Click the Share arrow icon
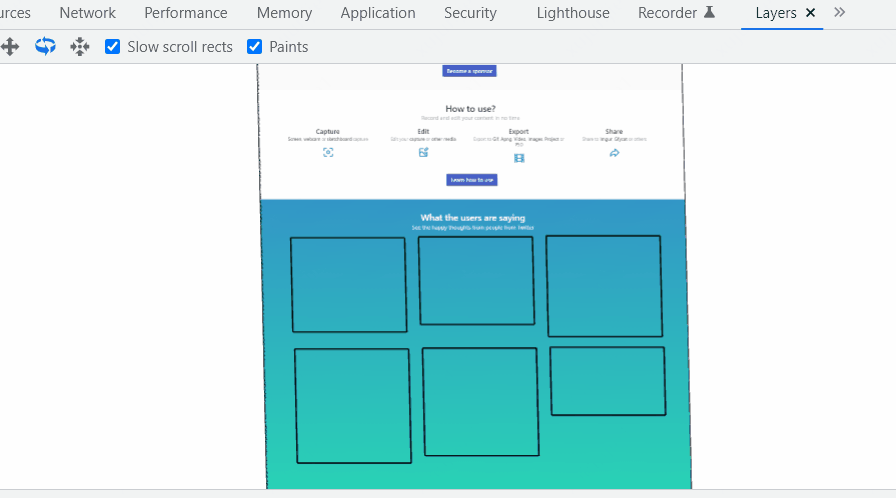896x498 pixels. pos(614,153)
